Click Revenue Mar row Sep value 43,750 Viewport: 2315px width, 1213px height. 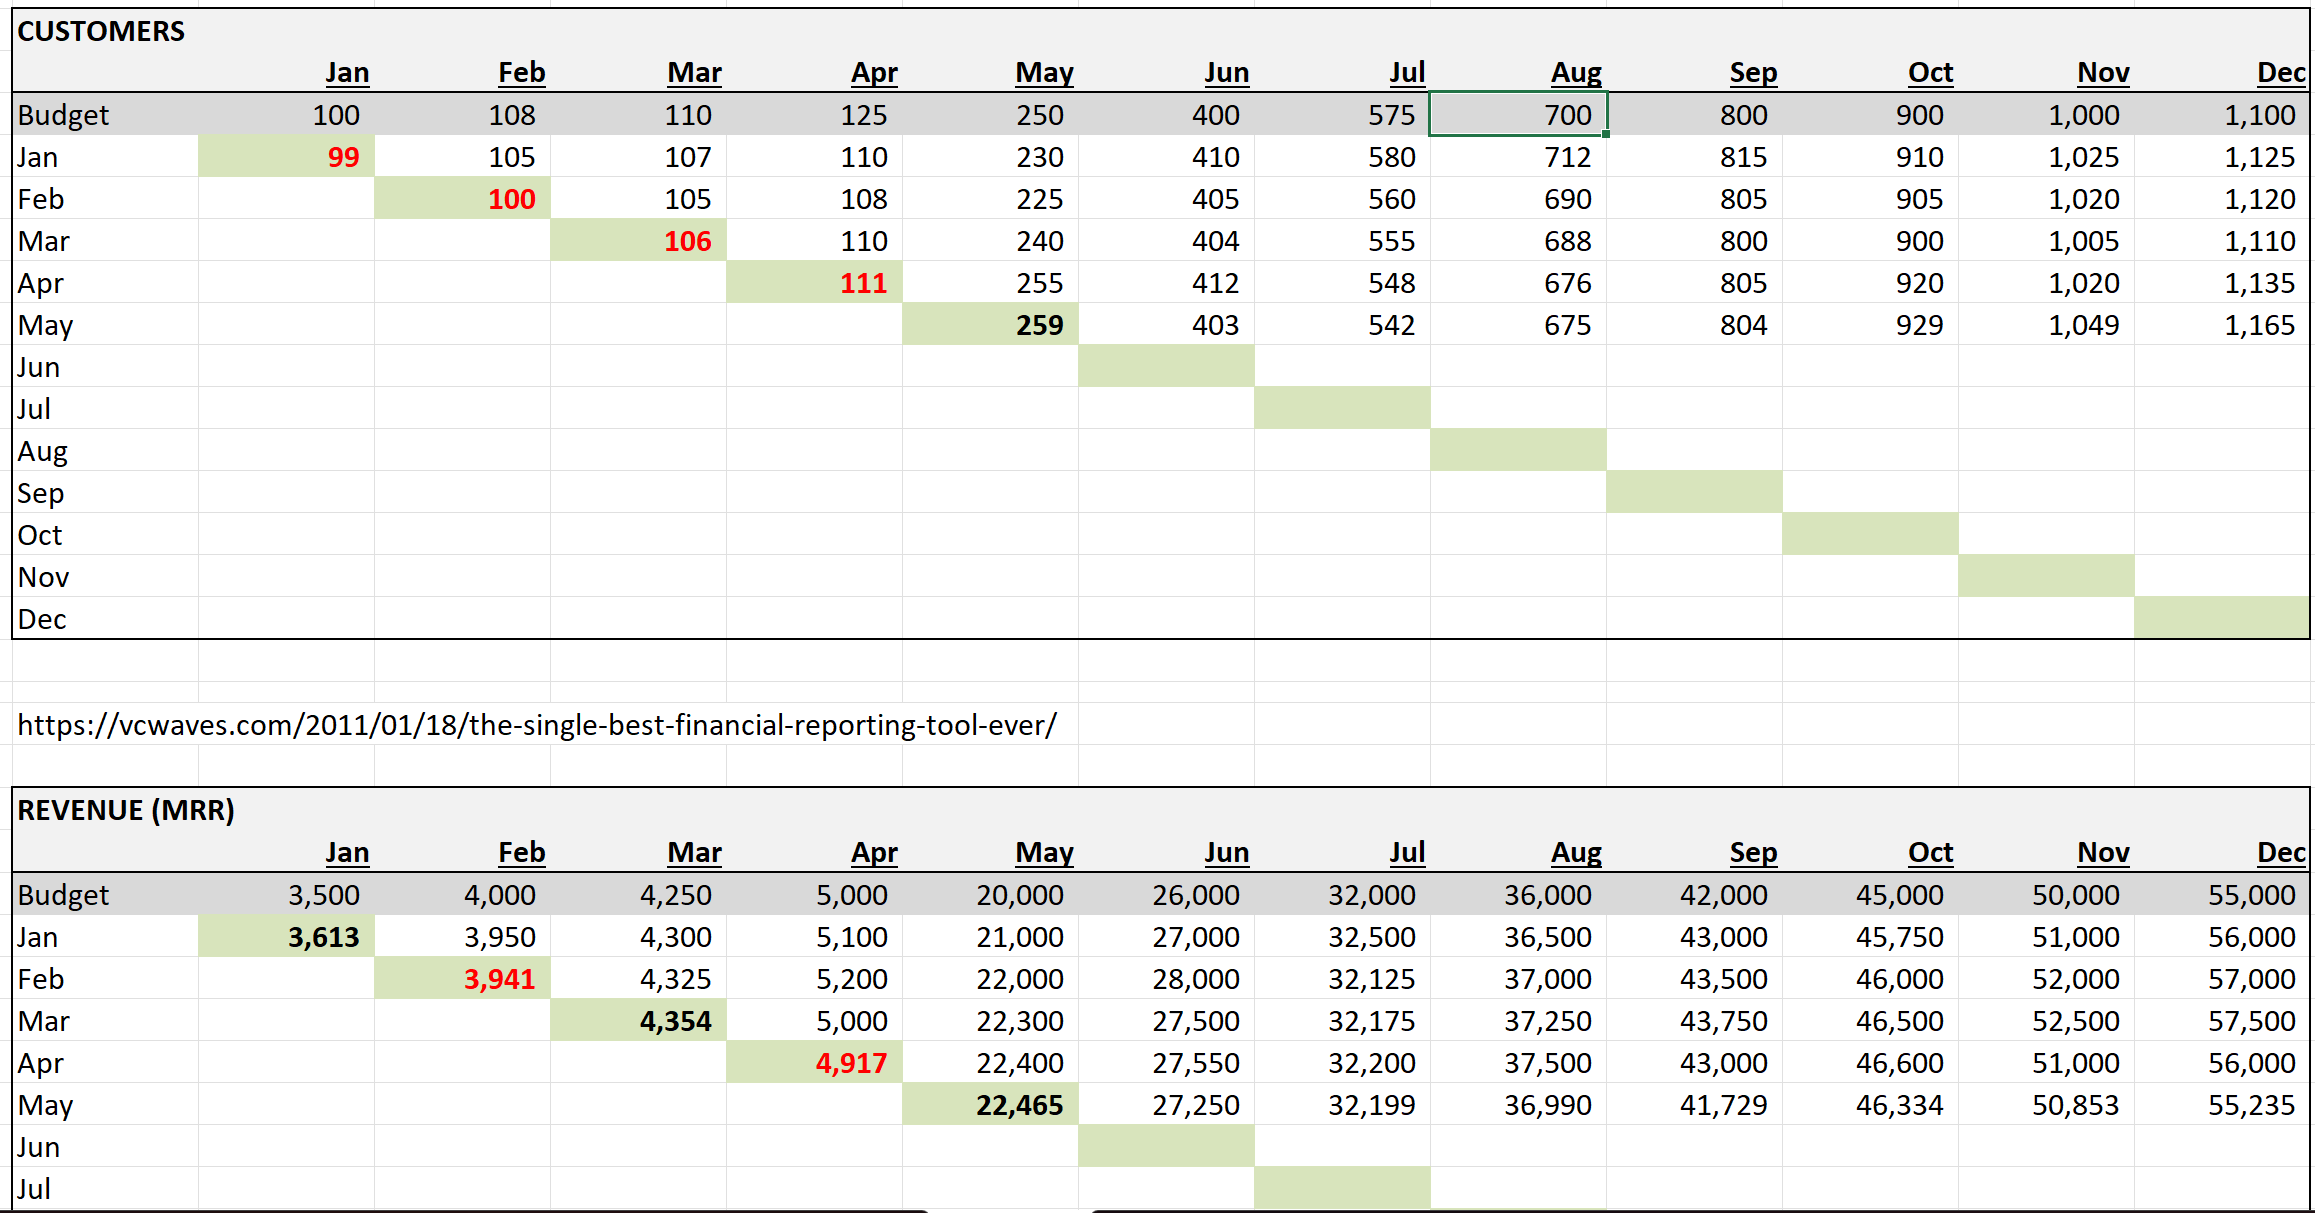coord(1723,1021)
